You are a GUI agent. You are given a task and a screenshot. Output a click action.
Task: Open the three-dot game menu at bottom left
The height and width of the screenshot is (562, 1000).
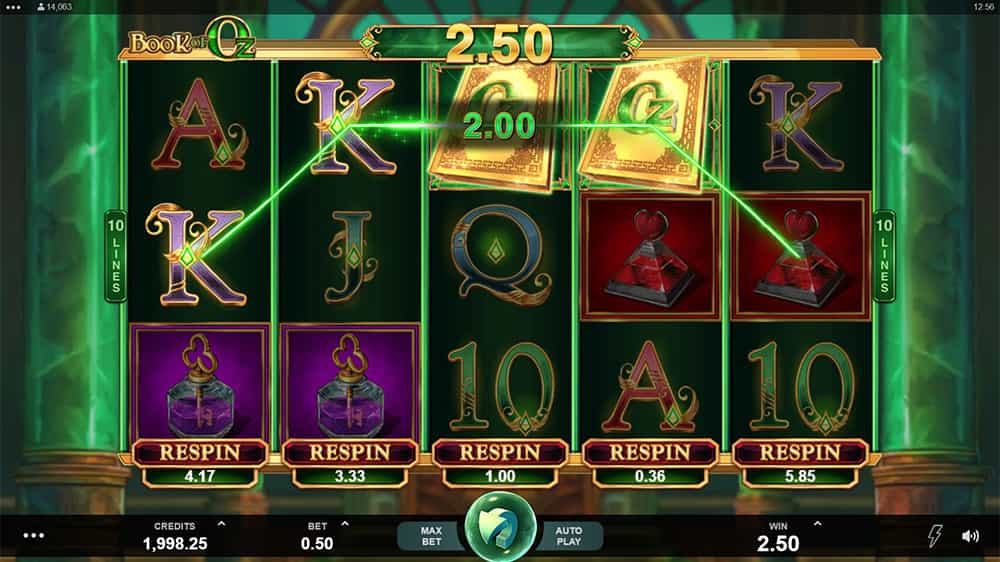point(34,535)
